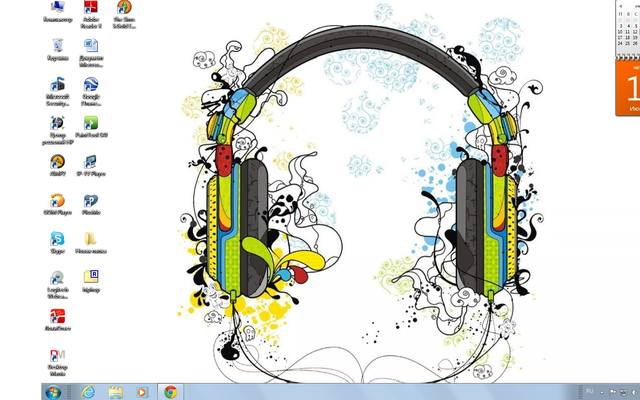Select the Microsoft Security Essentials shortcut
Viewport: 640px width, 400px height.
[58, 86]
